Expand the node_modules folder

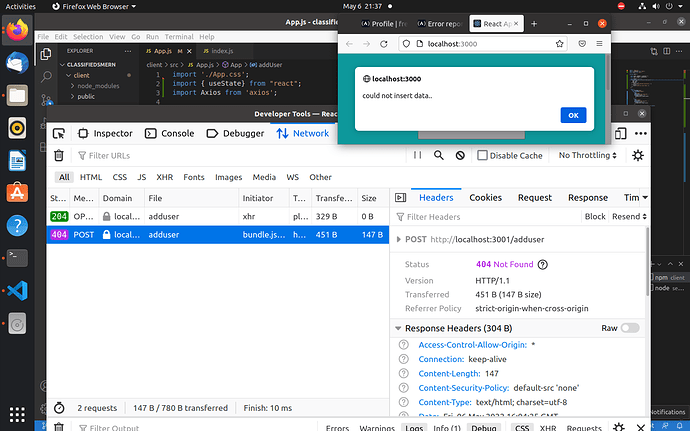98,86
